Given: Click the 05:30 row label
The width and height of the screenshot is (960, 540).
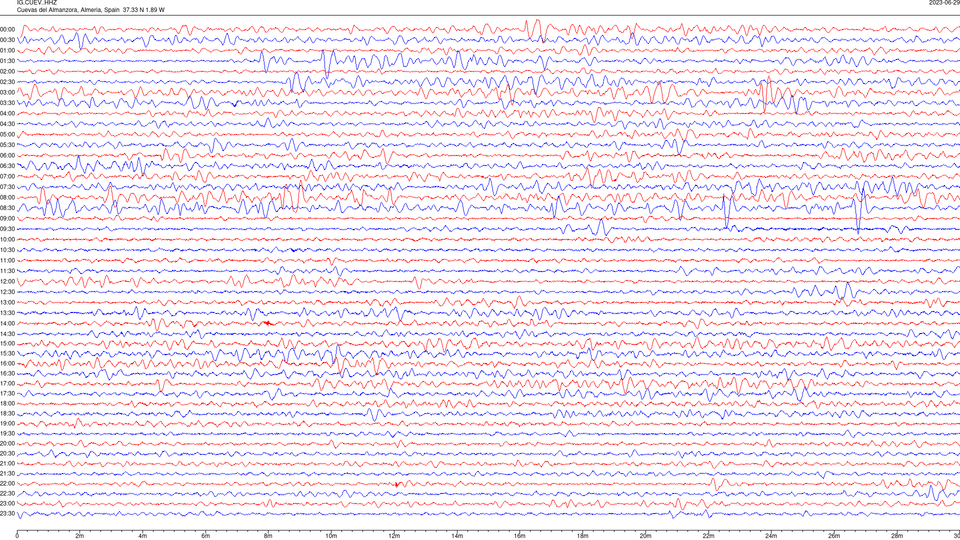Looking at the screenshot, I should click(7, 144).
